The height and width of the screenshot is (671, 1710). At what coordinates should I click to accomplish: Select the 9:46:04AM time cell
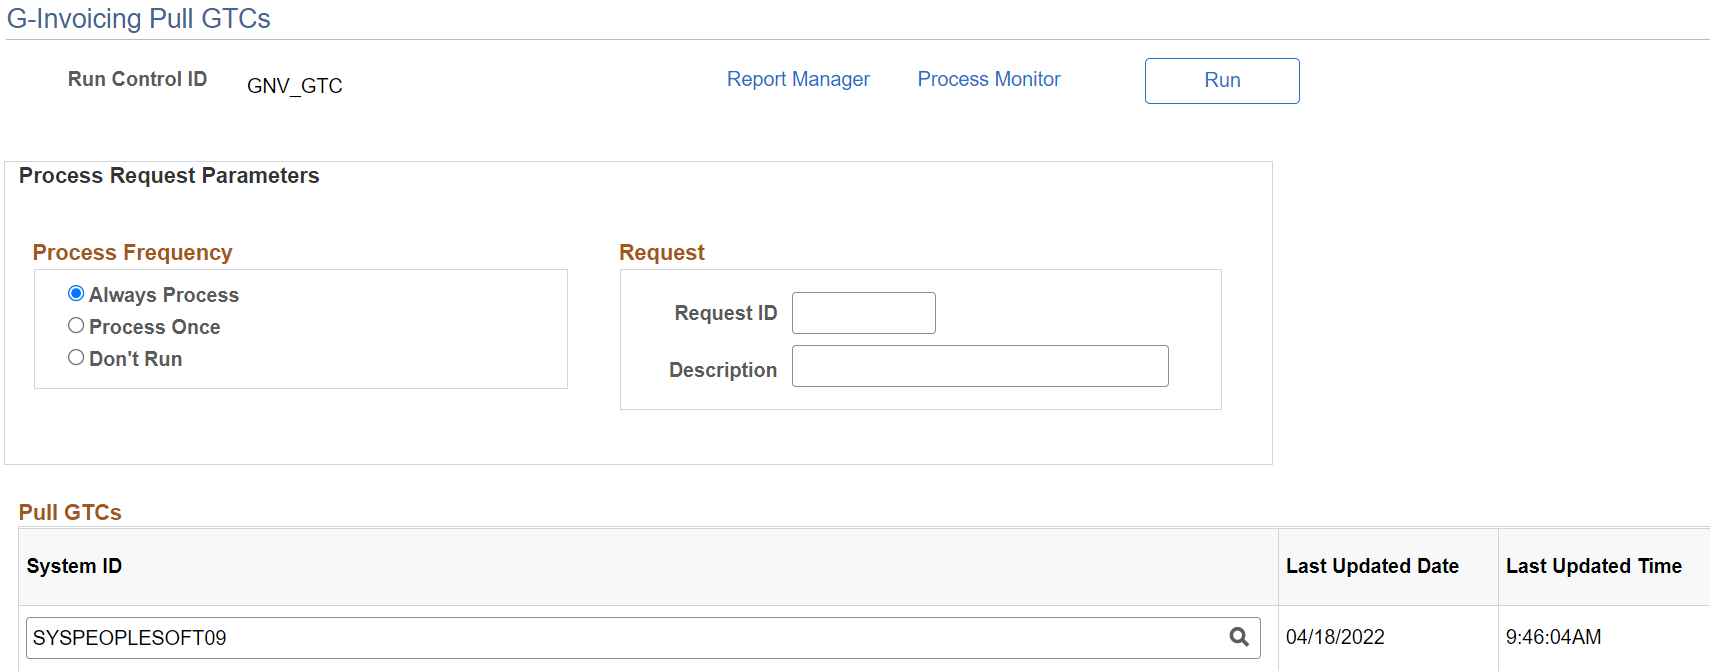[1553, 637]
